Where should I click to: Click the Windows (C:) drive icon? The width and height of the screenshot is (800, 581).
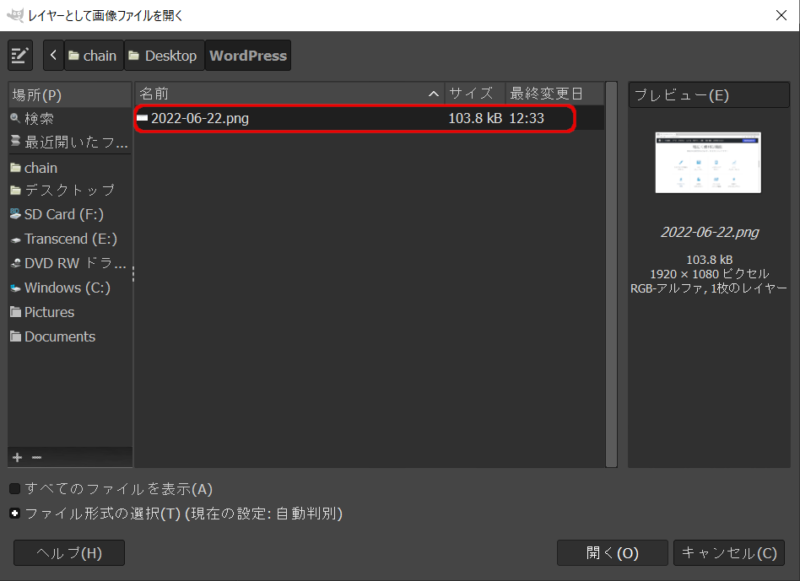point(15,288)
